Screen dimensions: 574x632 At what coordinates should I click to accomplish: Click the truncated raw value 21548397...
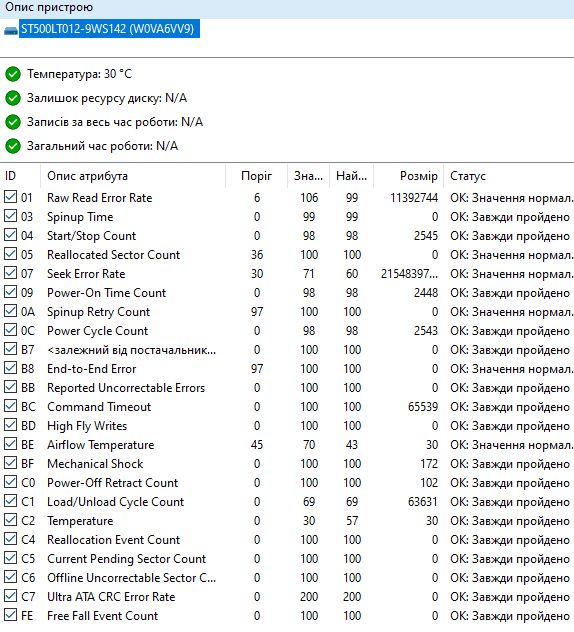point(409,274)
